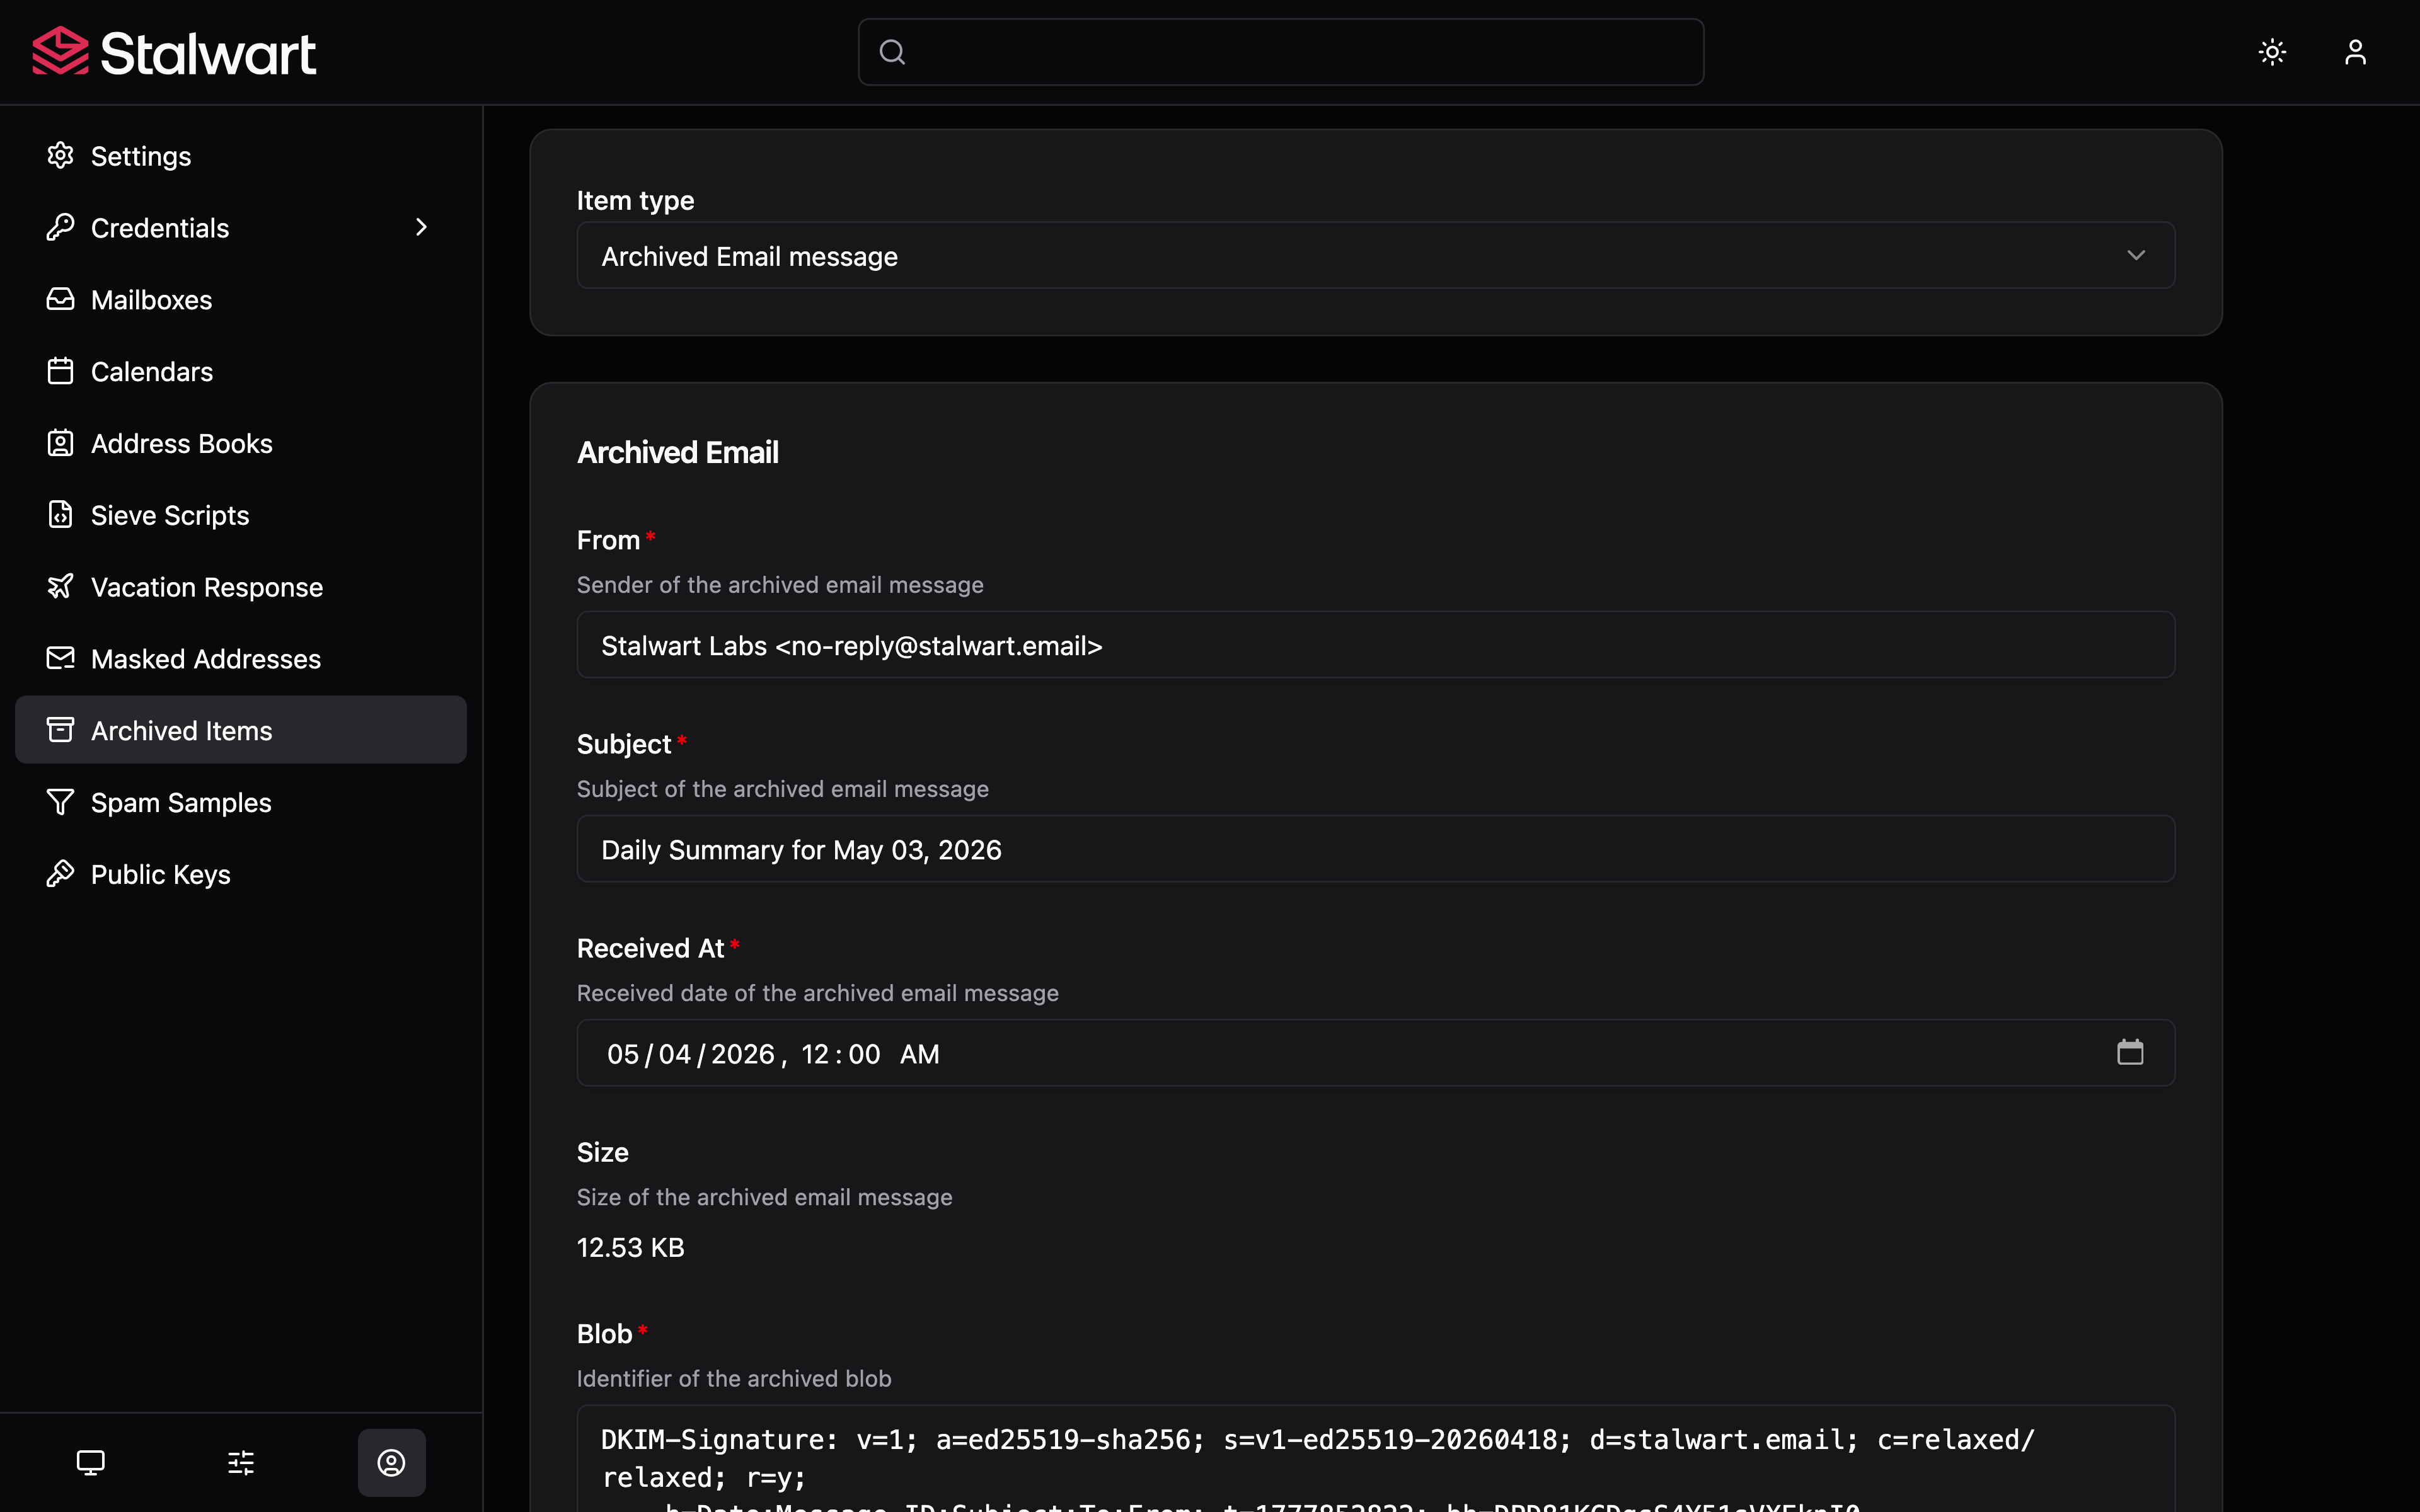Go to Calendars page
The height and width of the screenshot is (1512, 2420).
click(x=241, y=371)
